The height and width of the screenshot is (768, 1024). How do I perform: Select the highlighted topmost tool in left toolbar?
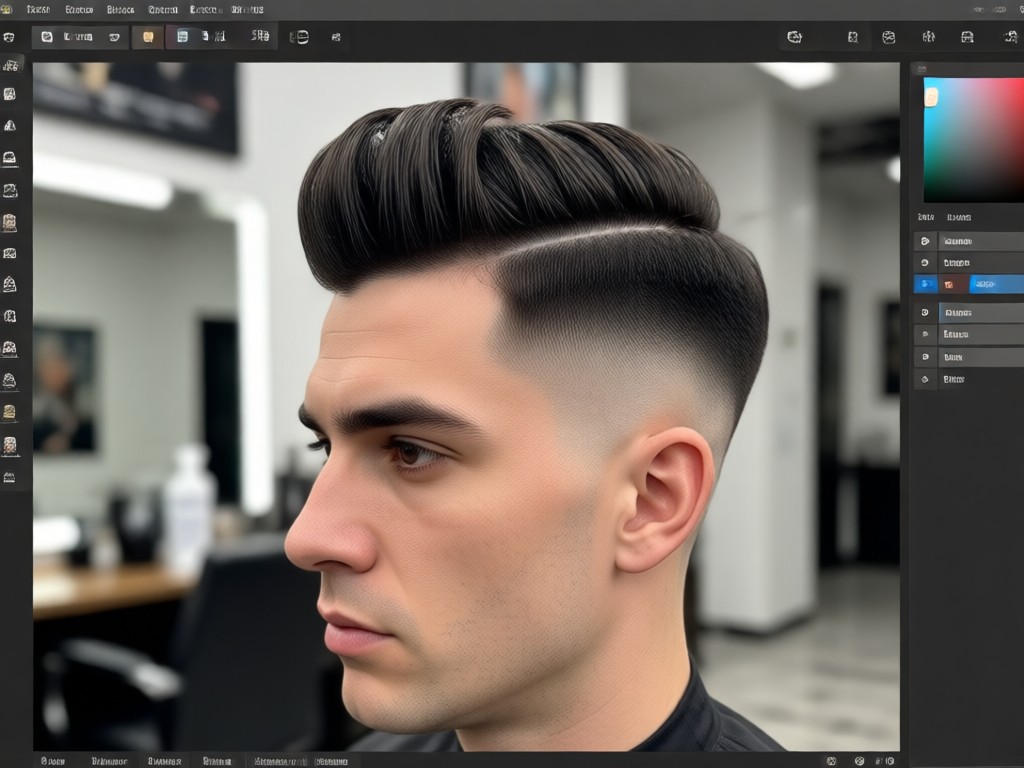[11, 65]
